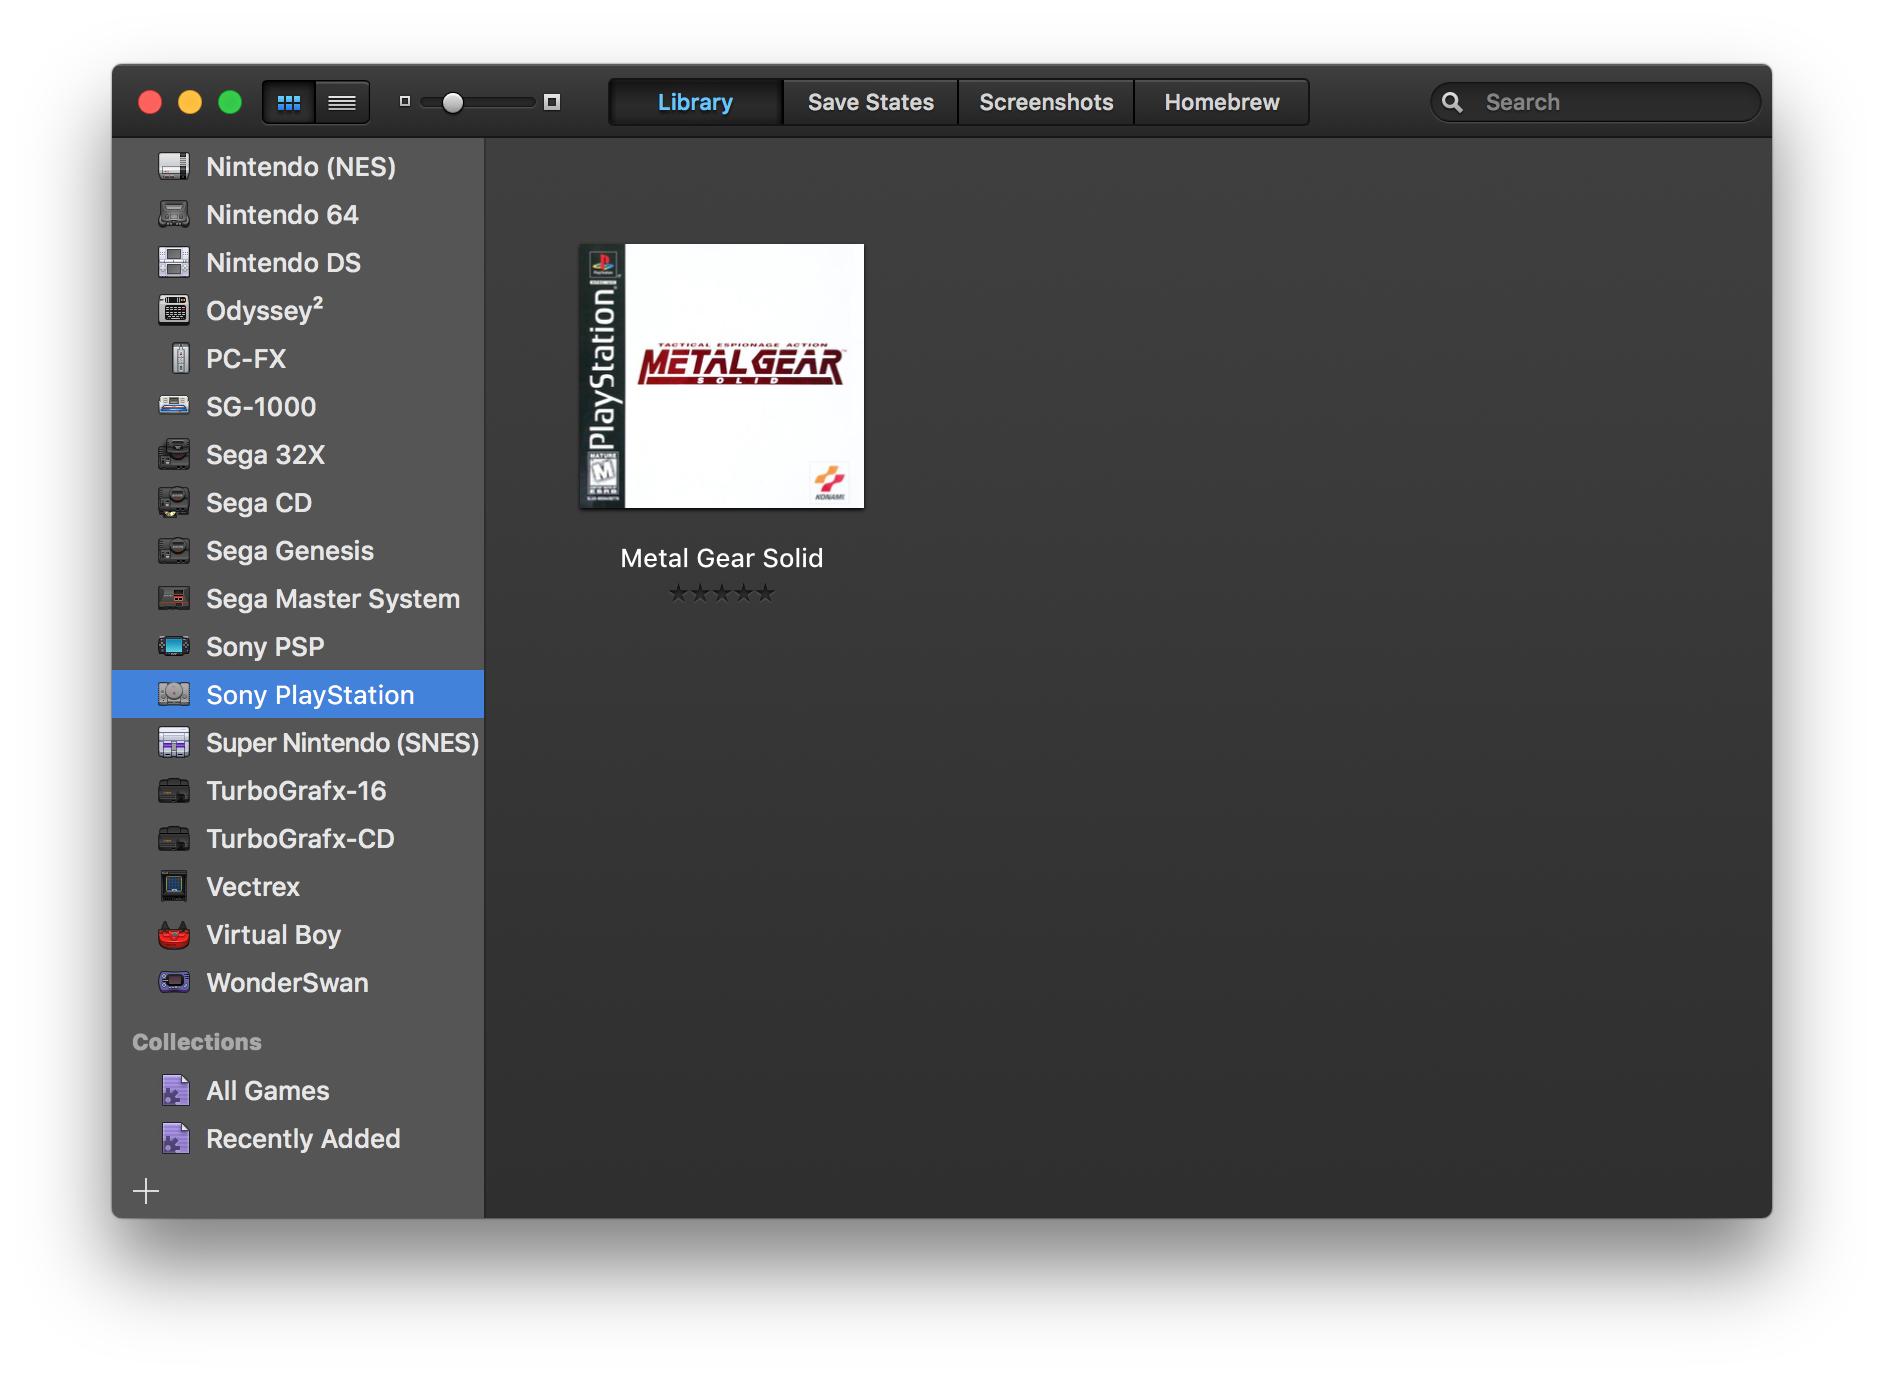Open the Screenshots tab
Viewport: 1884px width, 1378px height.
[1045, 101]
